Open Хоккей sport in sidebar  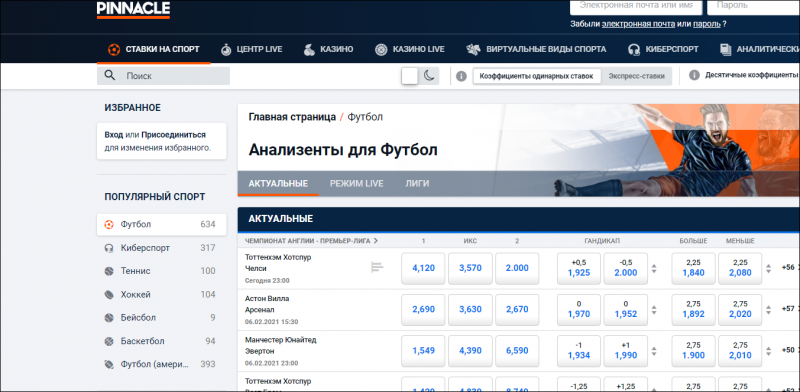pyautogui.click(x=162, y=295)
